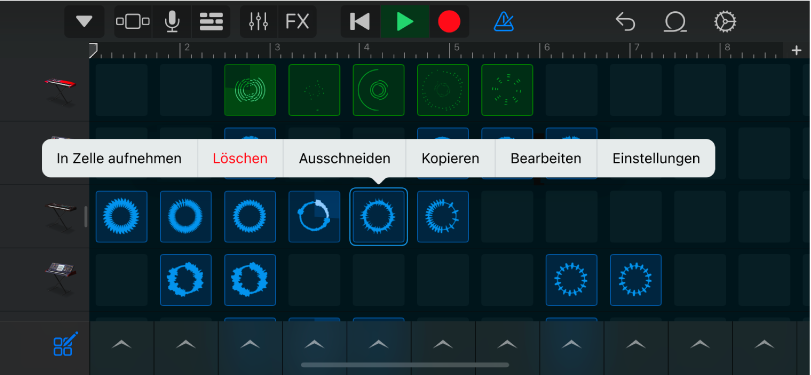Trigger third blue cell in synth row
This screenshot has width=811, height=375.
click(x=250, y=217)
